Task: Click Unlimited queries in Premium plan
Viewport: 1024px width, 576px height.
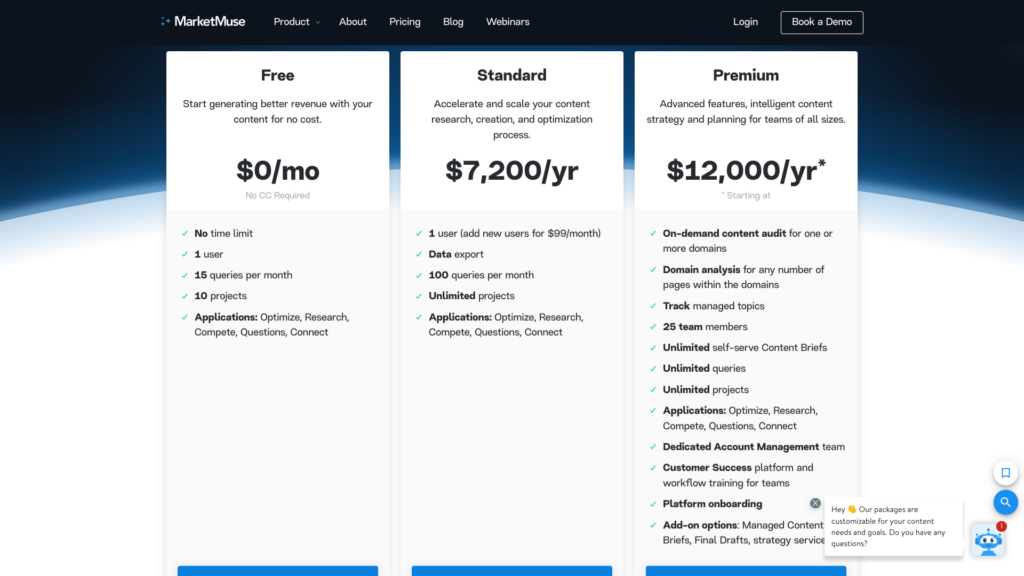Action: pos(704,368)
